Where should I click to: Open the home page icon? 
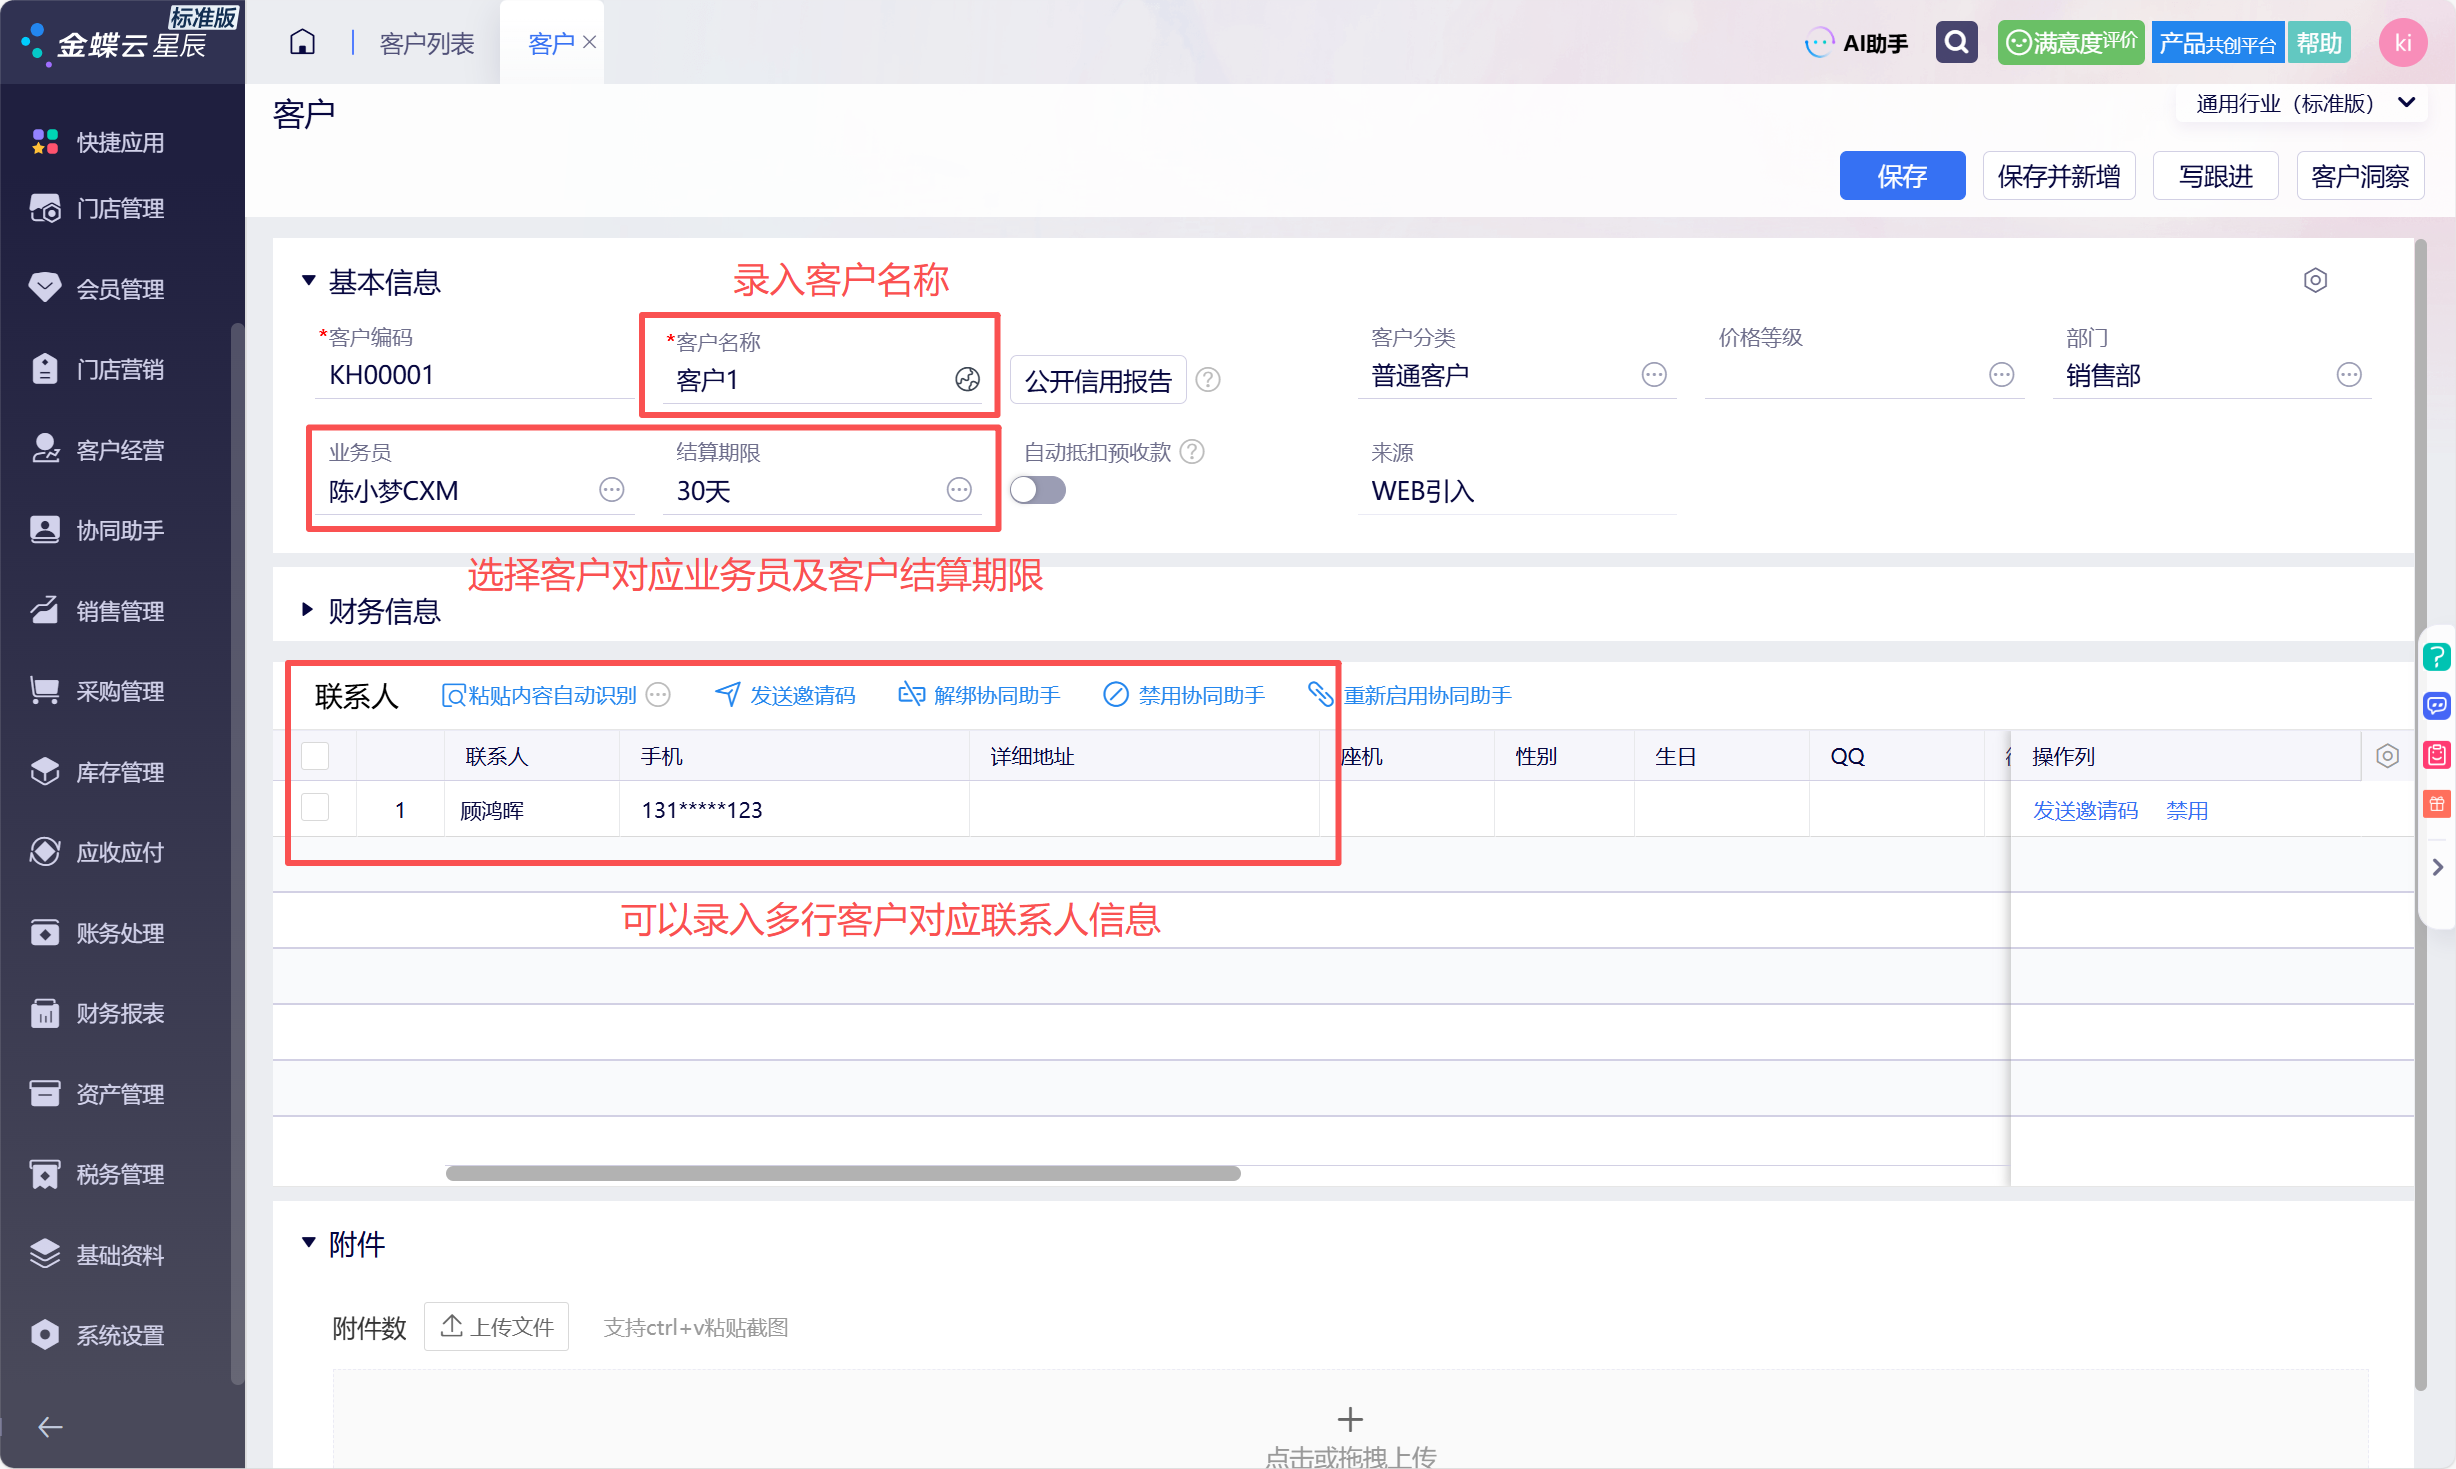302,42
